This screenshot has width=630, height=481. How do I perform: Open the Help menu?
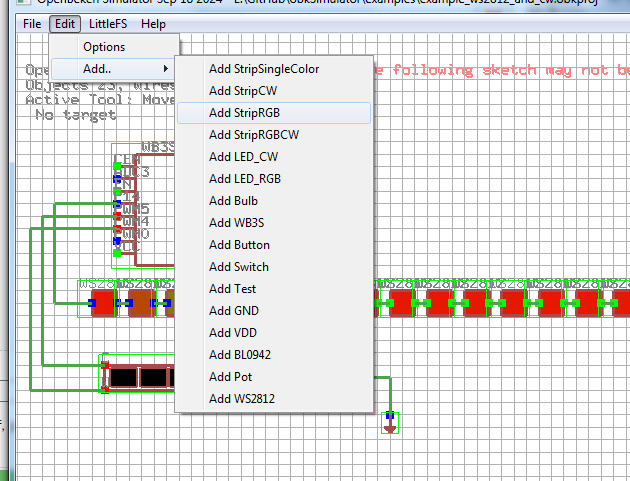(153, 24)
